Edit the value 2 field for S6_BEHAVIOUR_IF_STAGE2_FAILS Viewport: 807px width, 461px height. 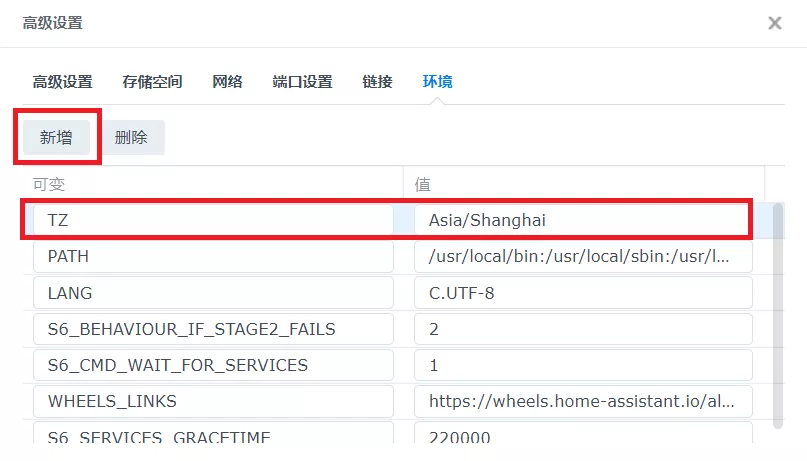pos(583,329)
